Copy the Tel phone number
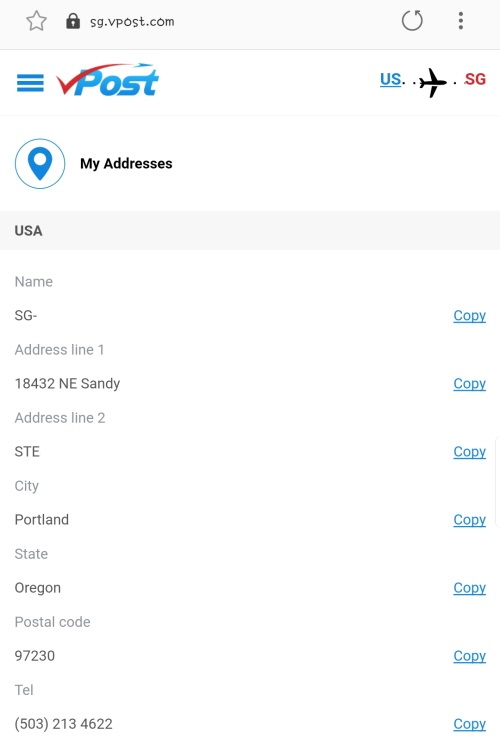500x745 pixels. point(469,724)
